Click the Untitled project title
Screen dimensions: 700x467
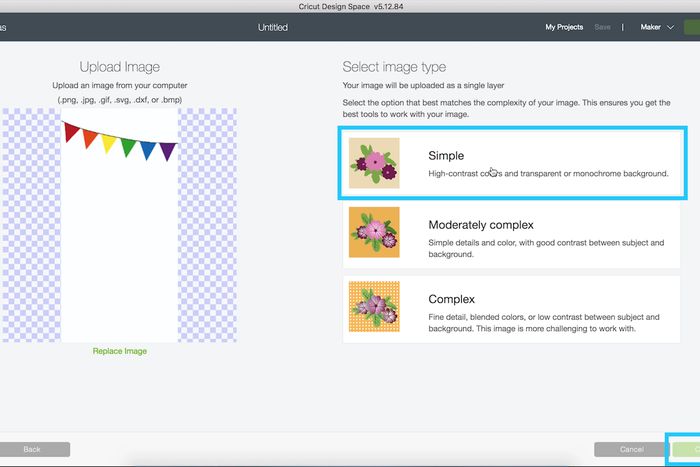(272, 27)
